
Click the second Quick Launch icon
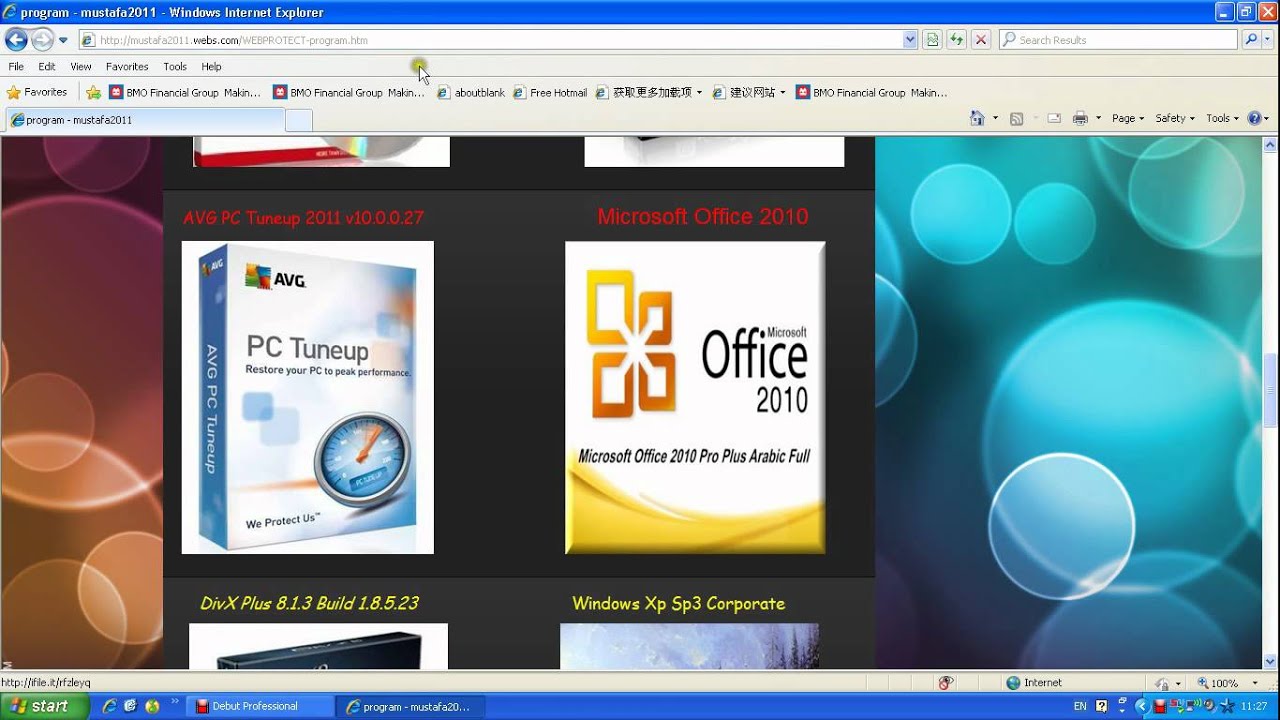coord(131,706)
